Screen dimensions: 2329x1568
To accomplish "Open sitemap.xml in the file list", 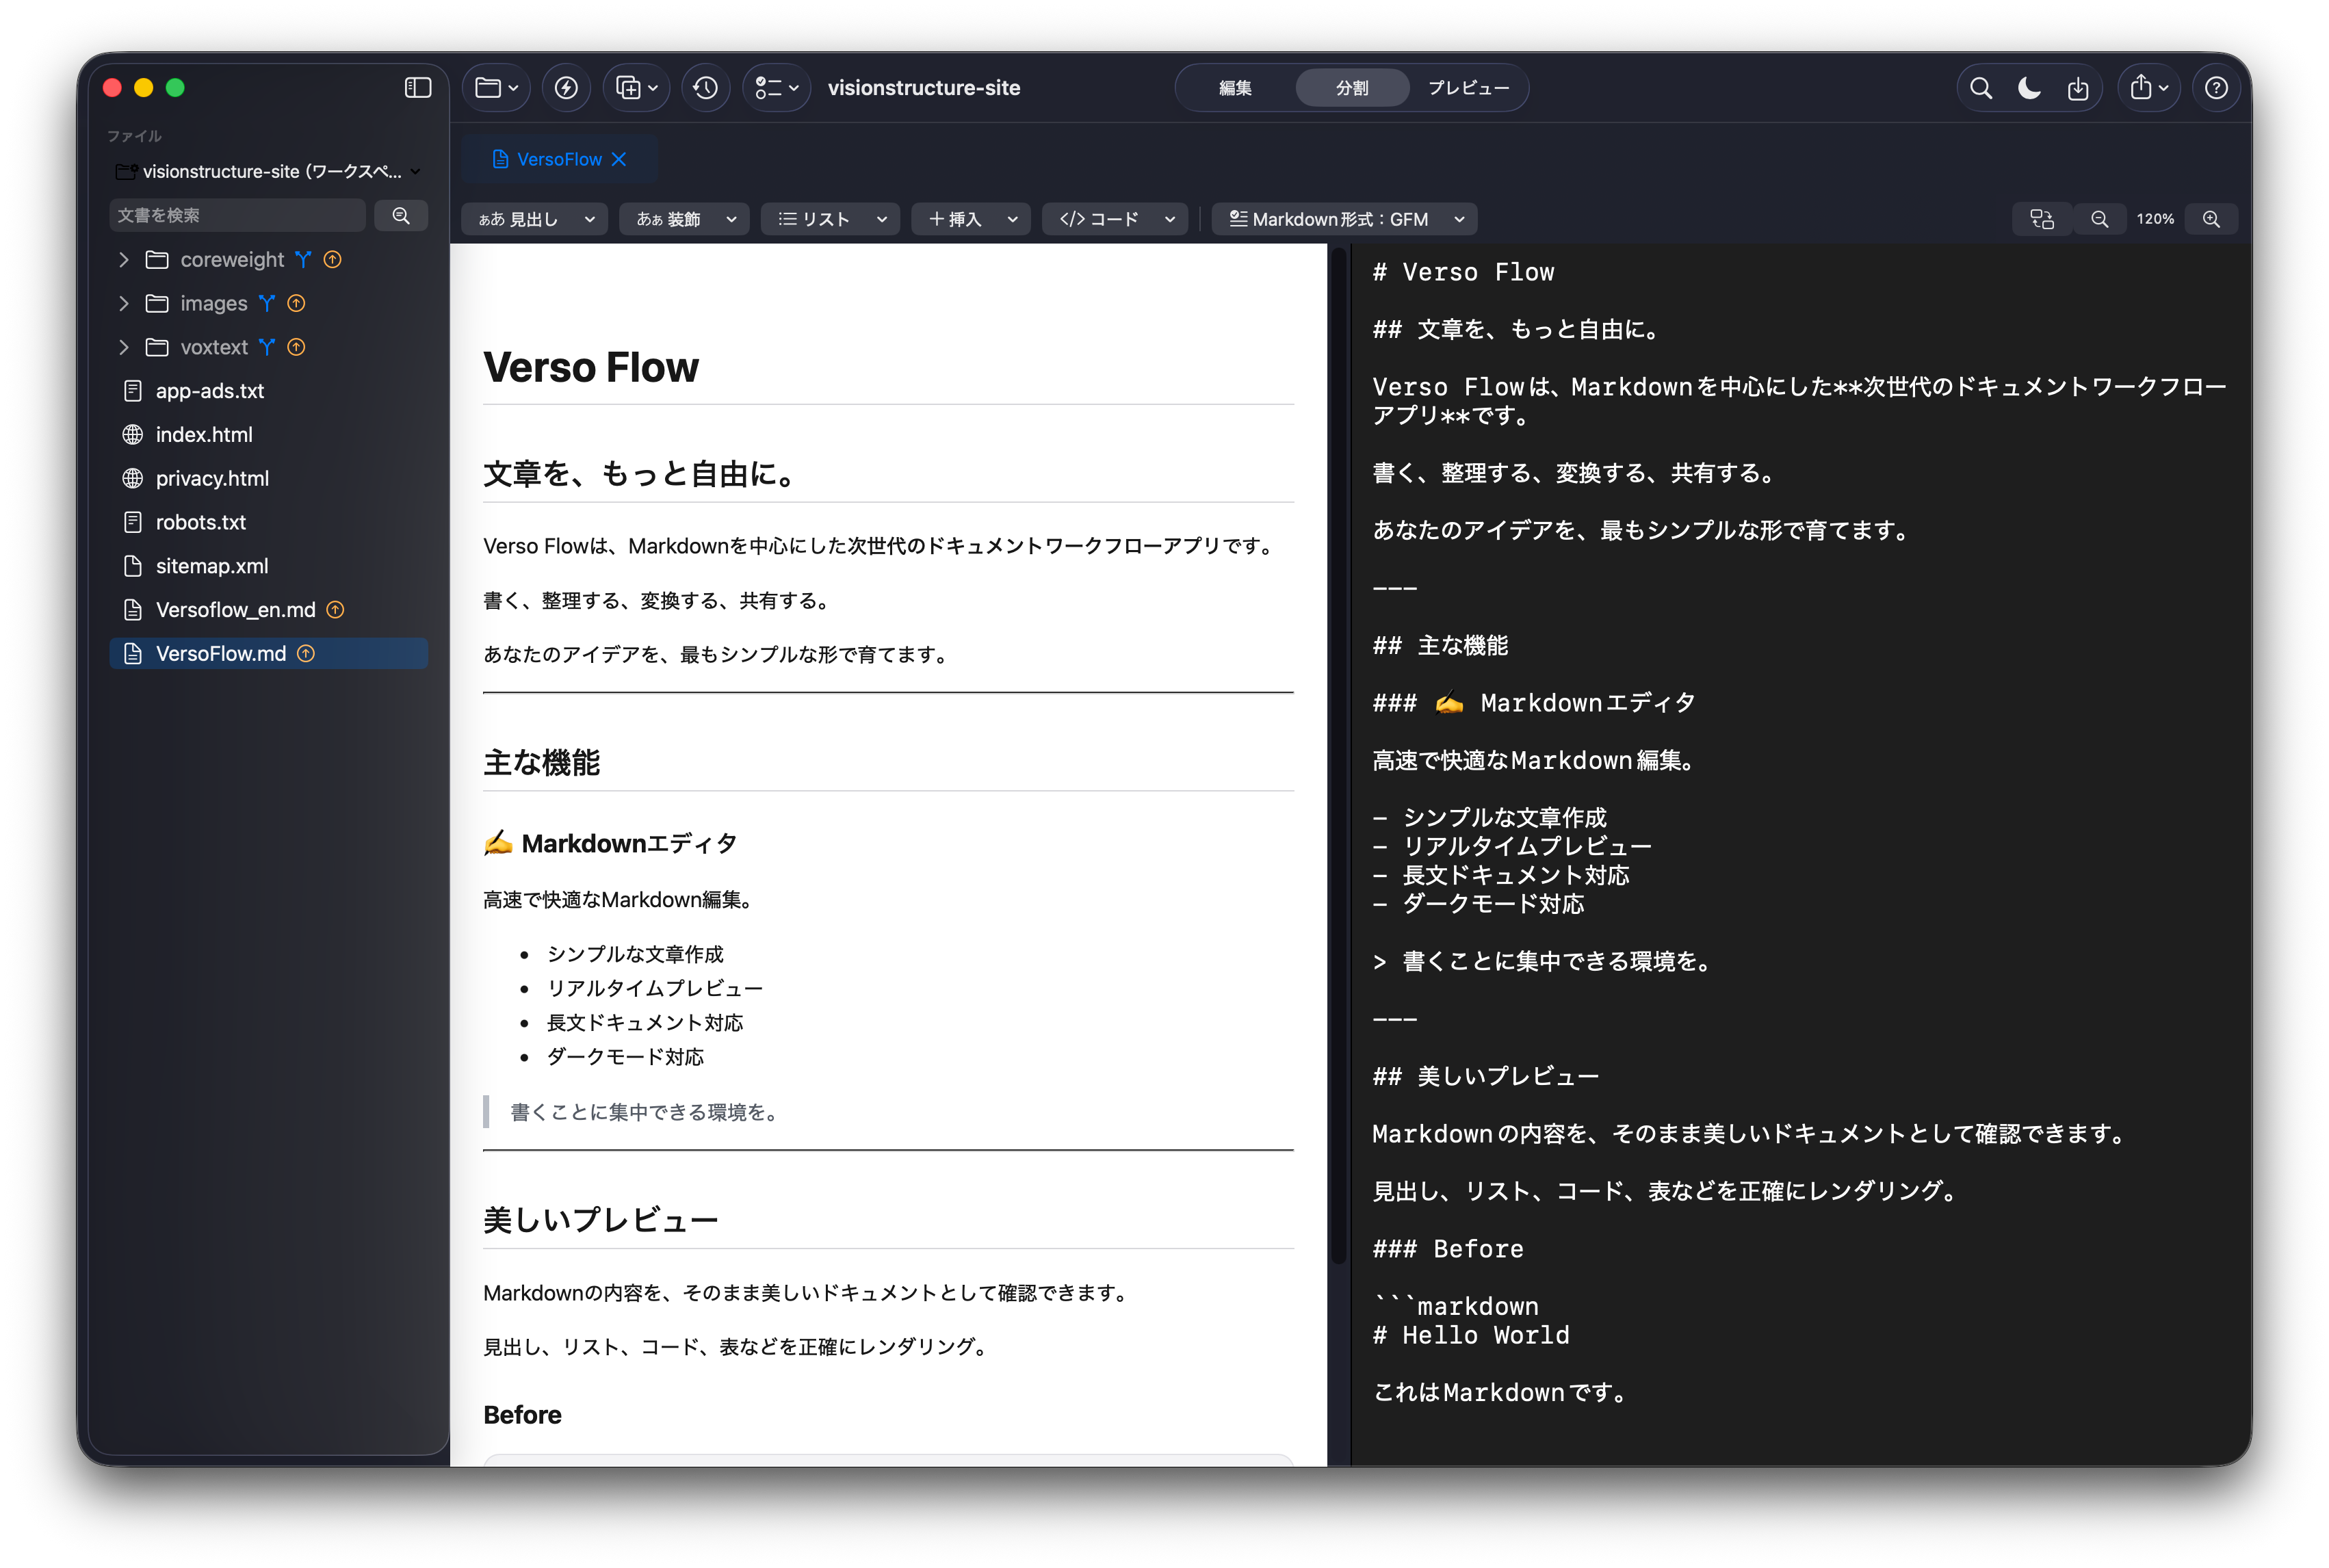I will pyautogui.click(x=269, y=566).
